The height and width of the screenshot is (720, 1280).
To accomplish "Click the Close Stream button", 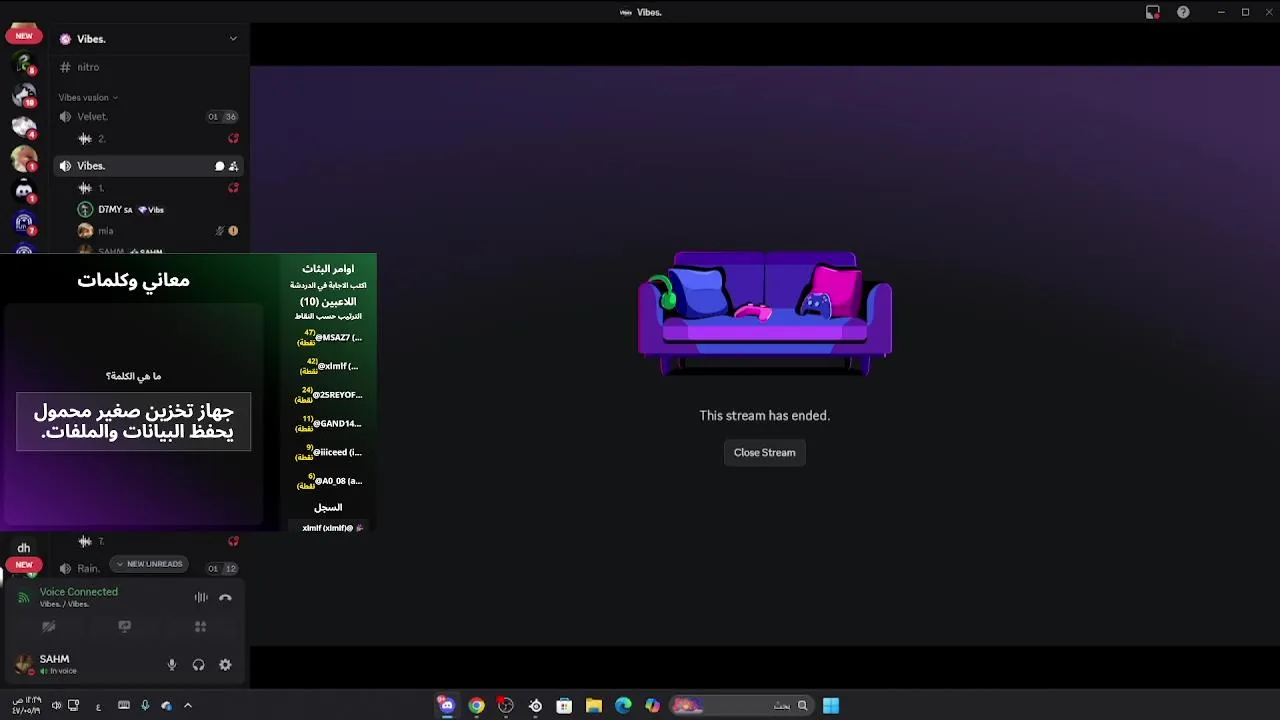I will tap(764, 453).
